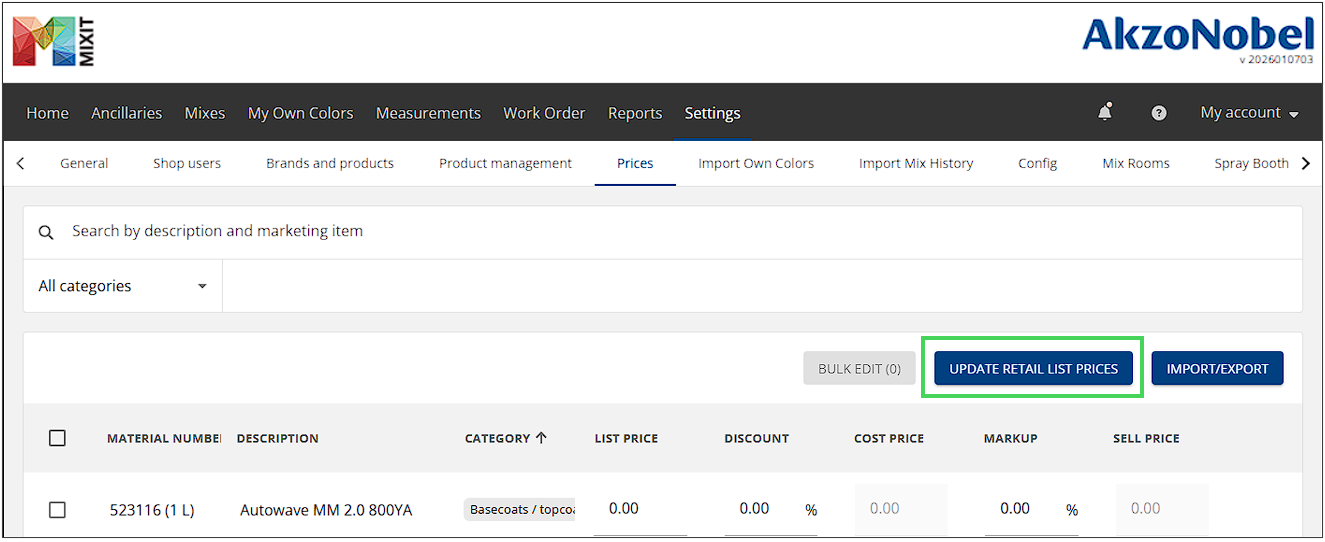This screenshot has height=542, width=1325.
Task: Switch to the Product management tab
Action: click(505, 163)
